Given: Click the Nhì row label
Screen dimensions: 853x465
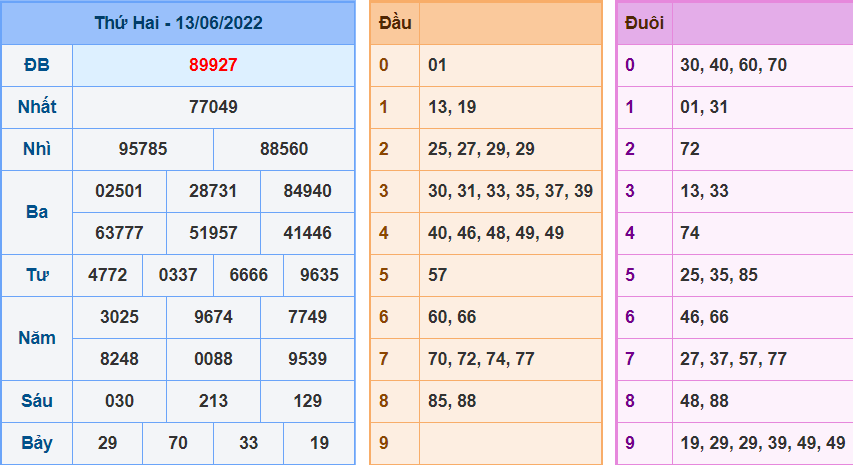Looking at the screenshot, I should point(37,149).
